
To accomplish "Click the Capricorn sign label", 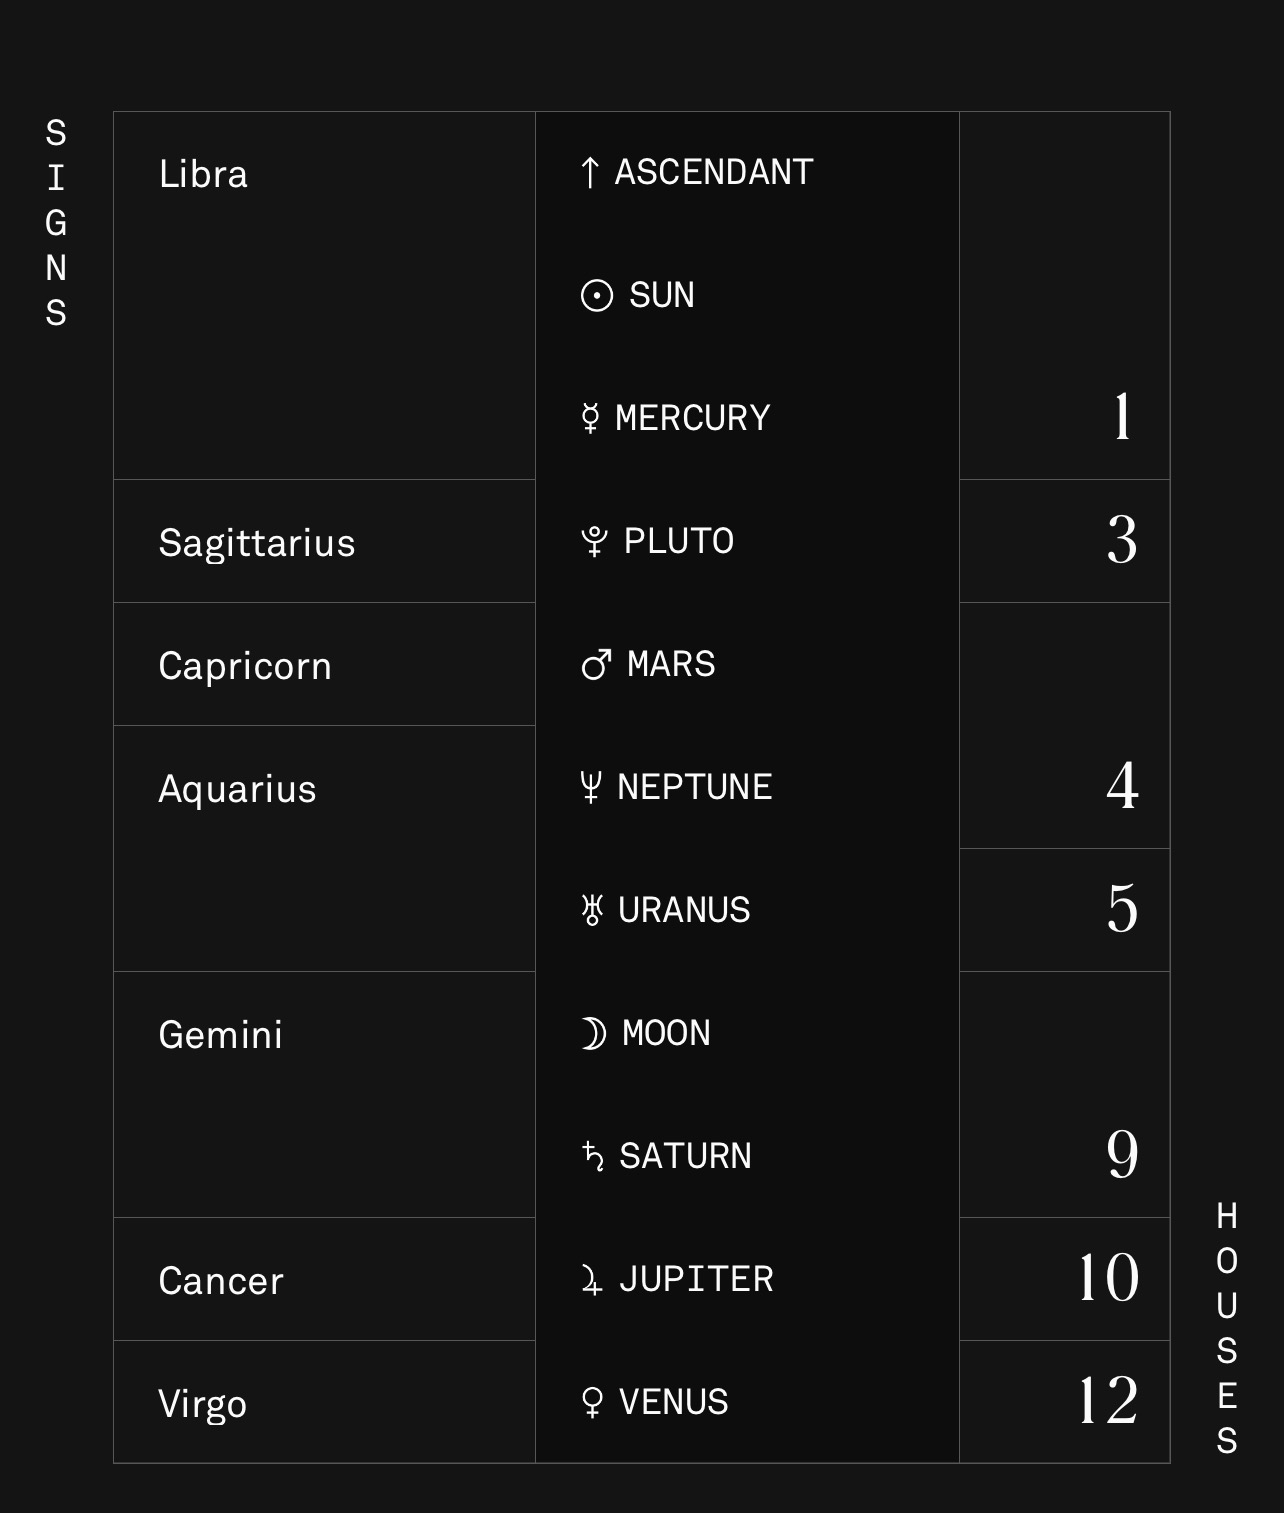I will 245,666.
